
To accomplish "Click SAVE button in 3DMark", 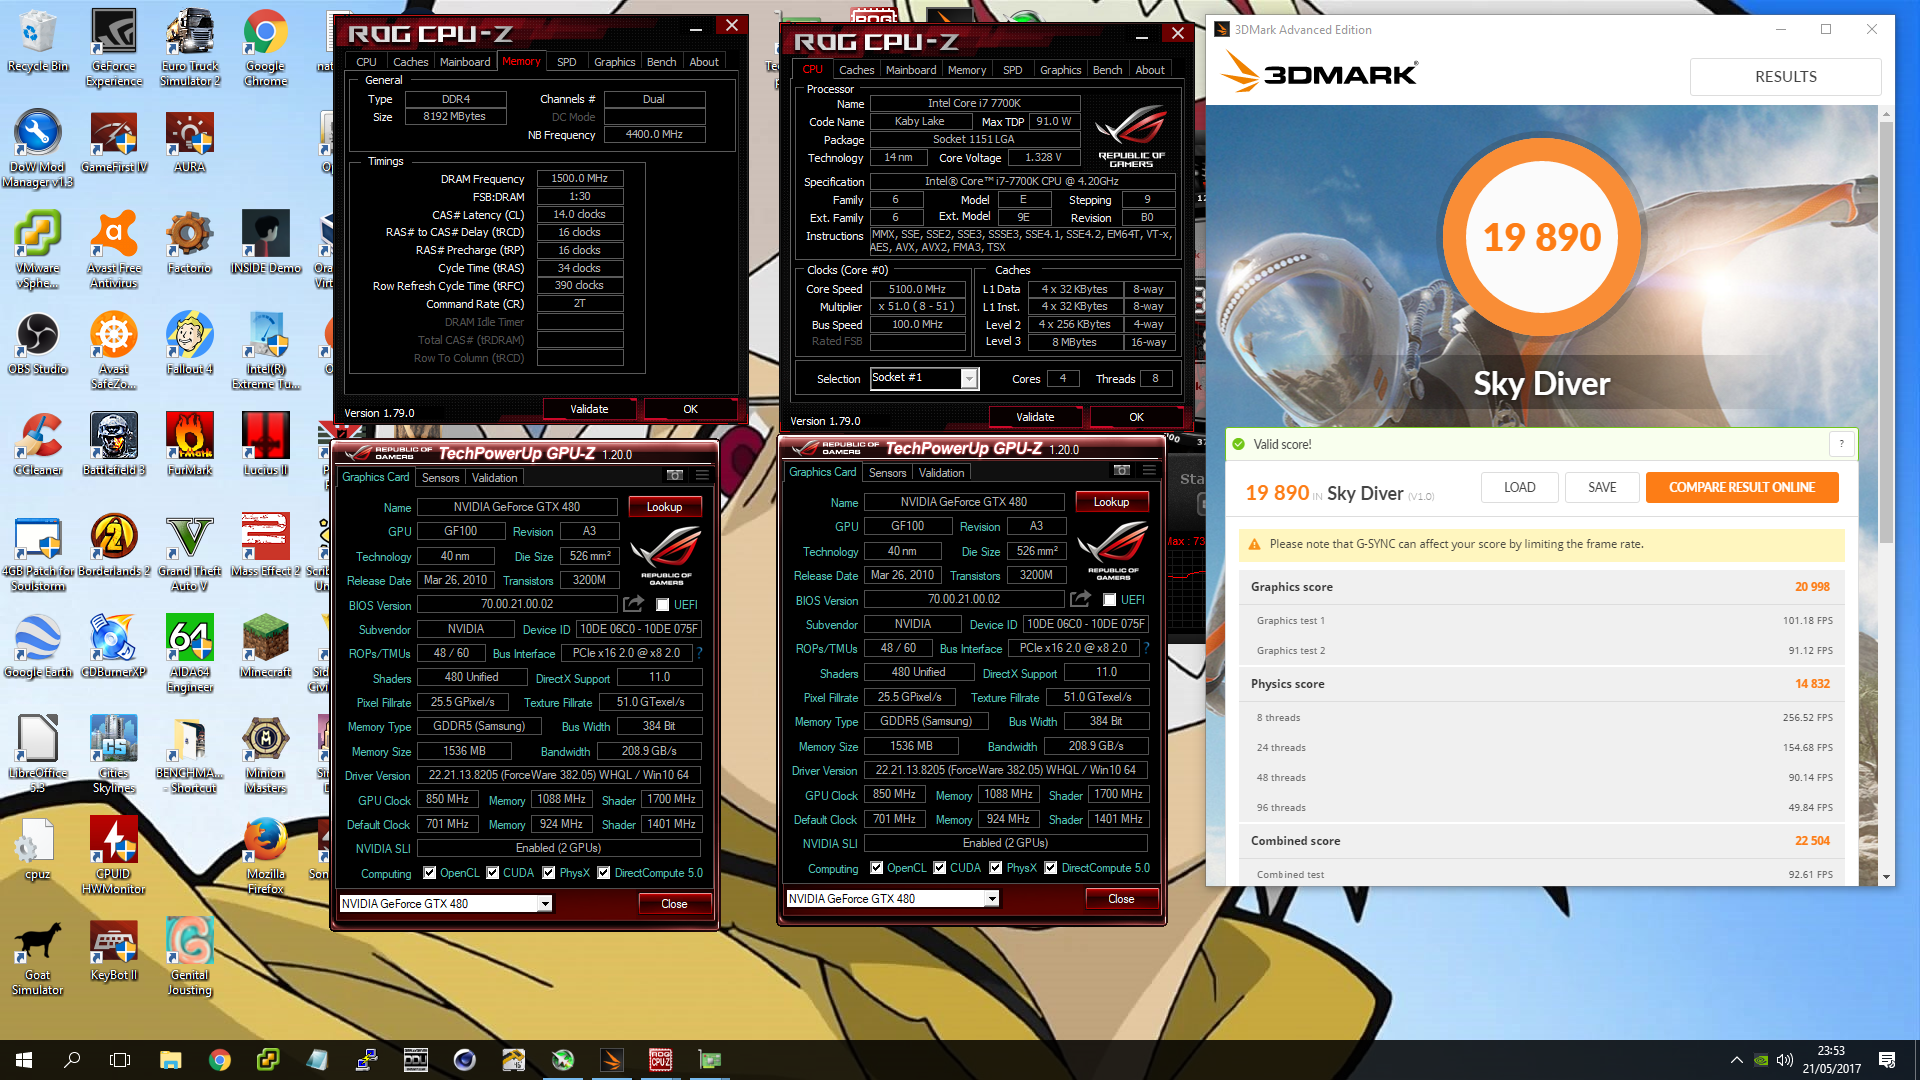I will click(x=1602, y=487).
